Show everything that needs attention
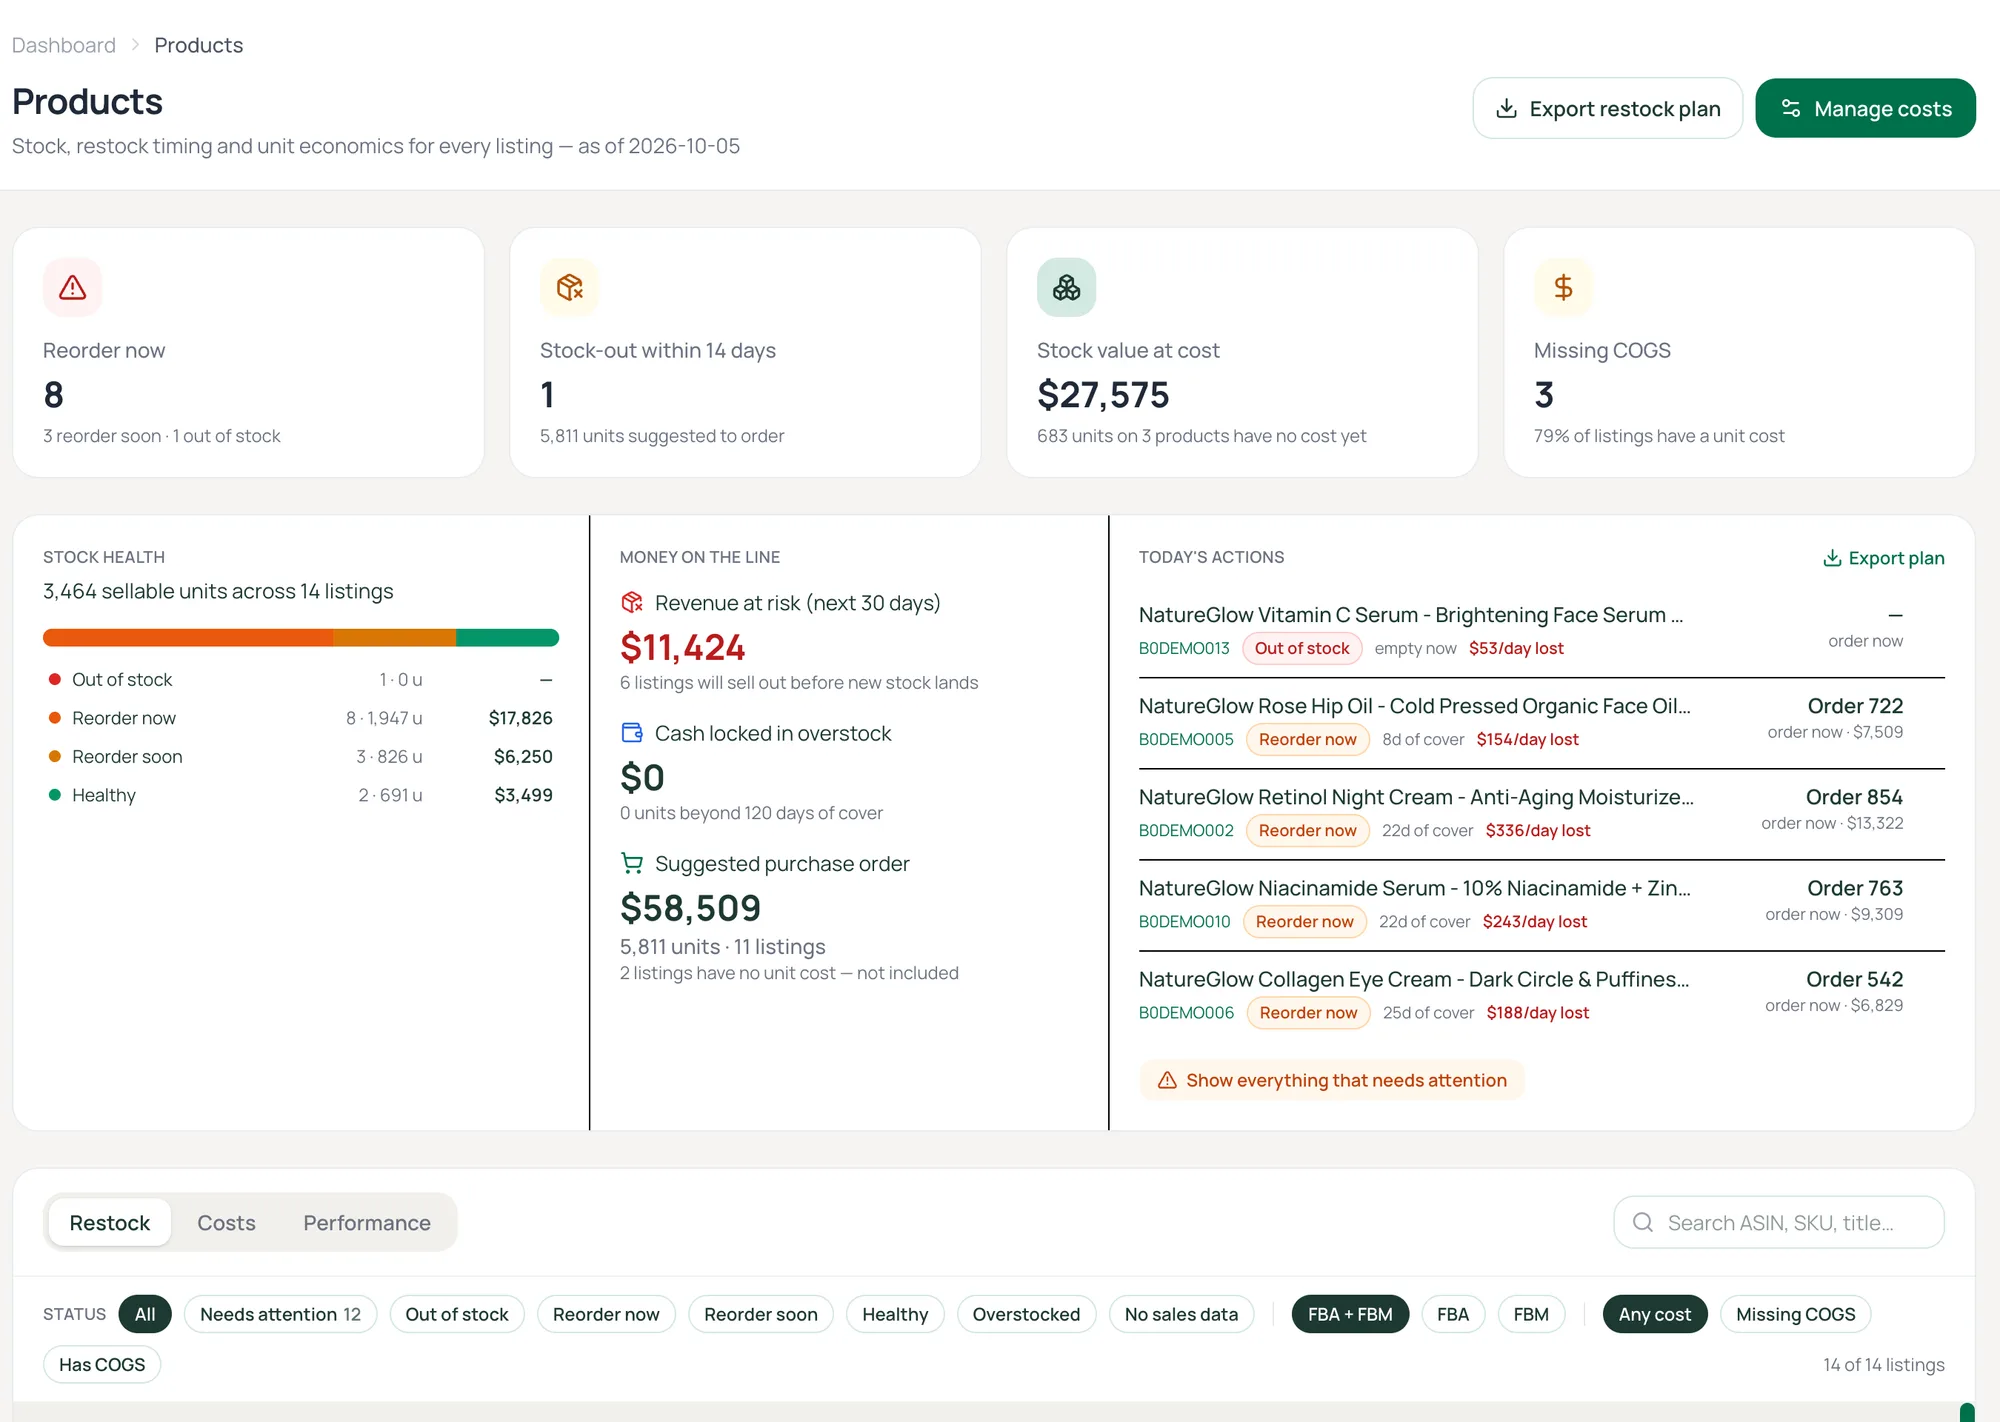This screenshot has height=1422, width=2000. [x=1332, y=1080]
